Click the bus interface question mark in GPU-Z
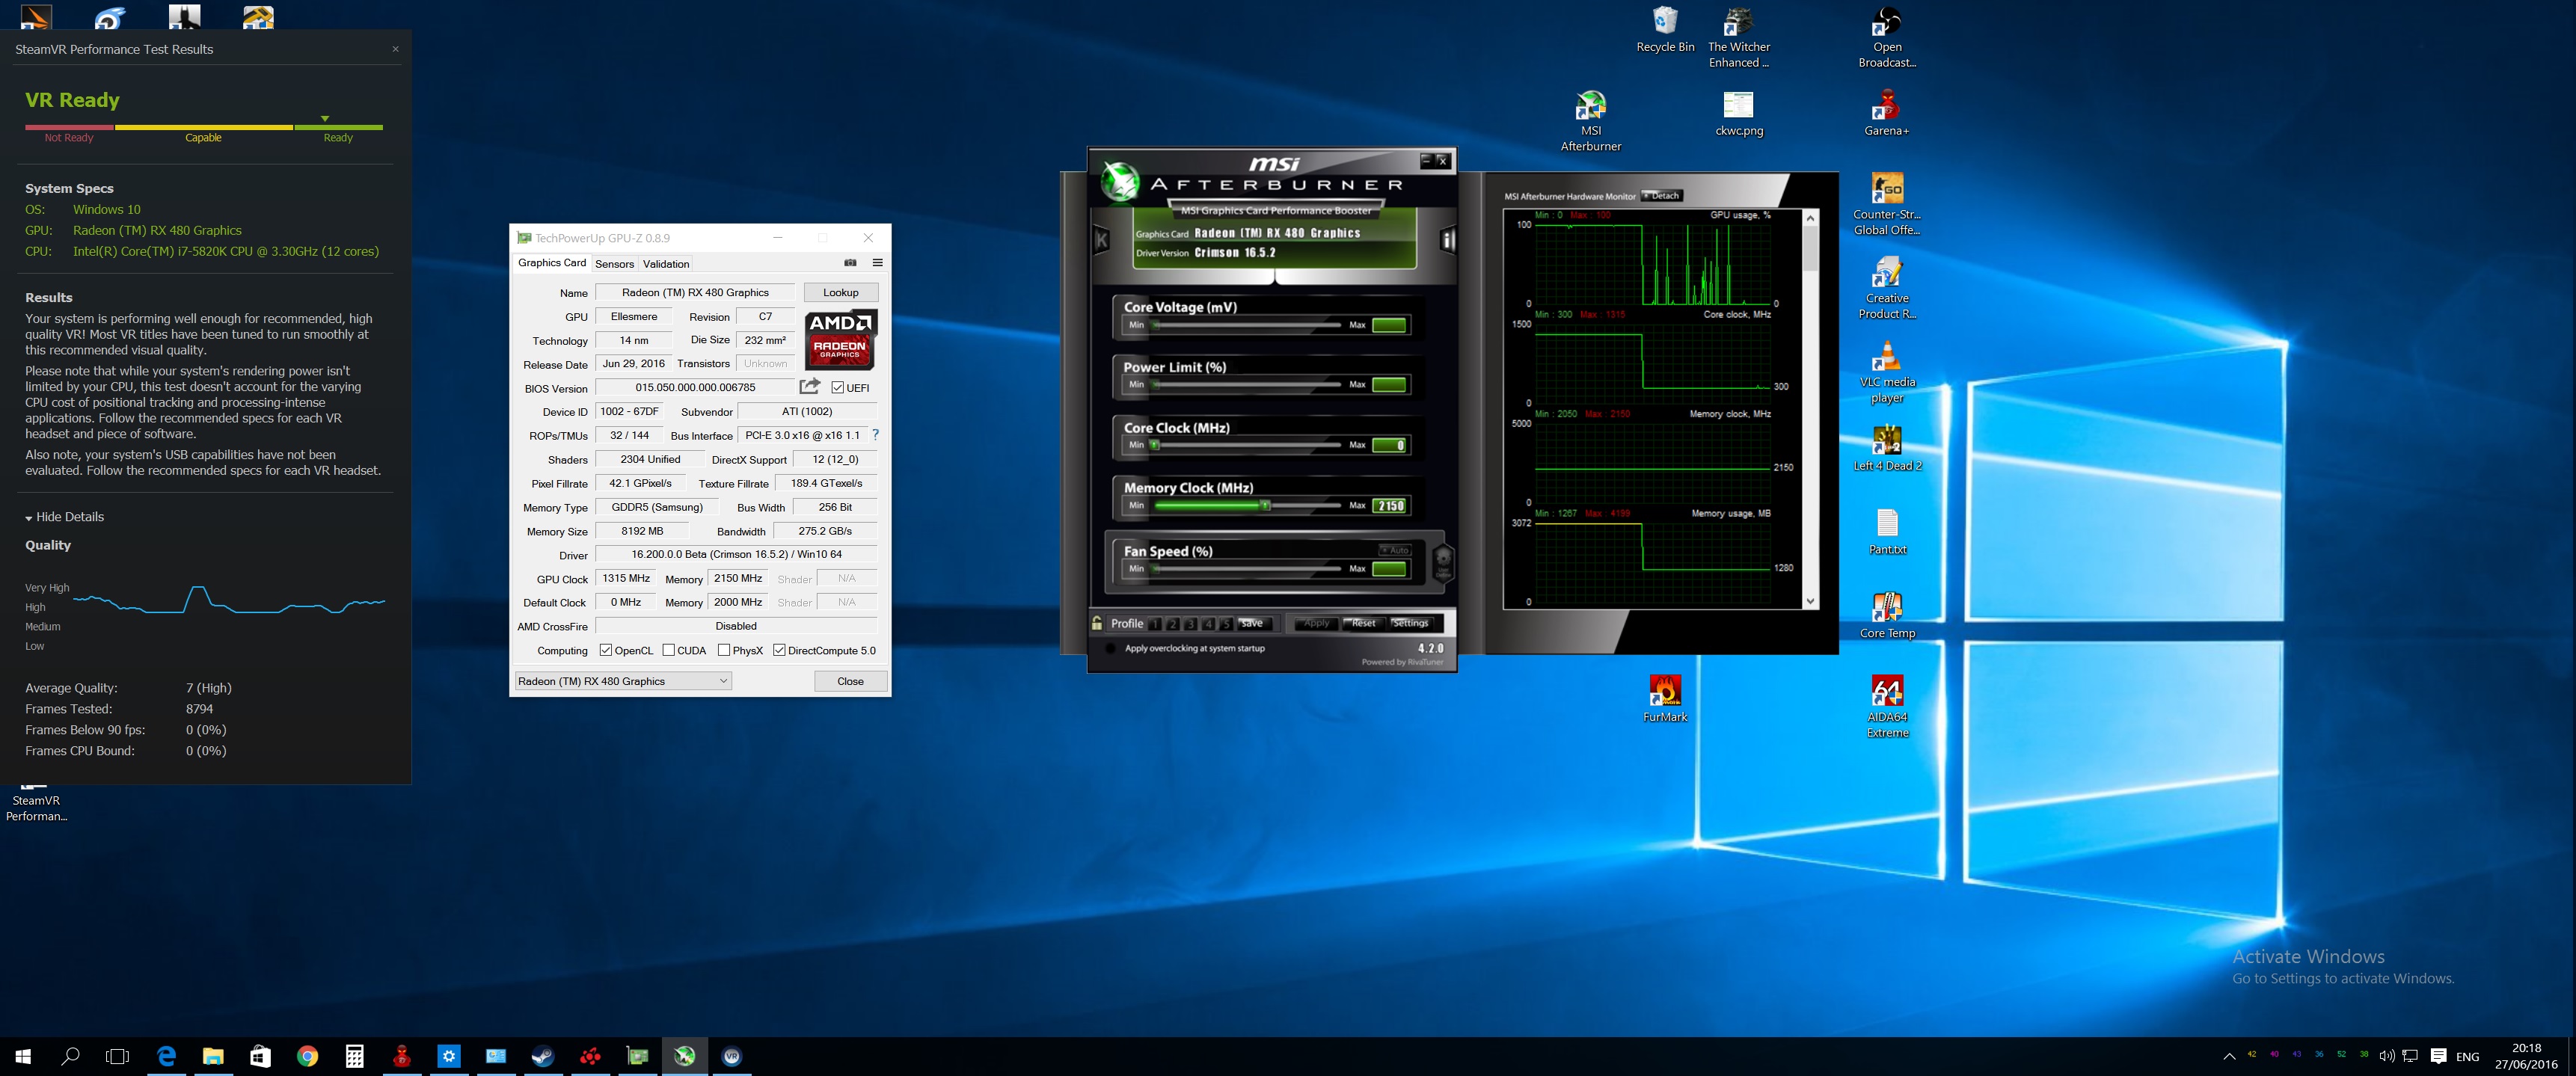Viewport: 2576px width, 1076px height. 875,435
